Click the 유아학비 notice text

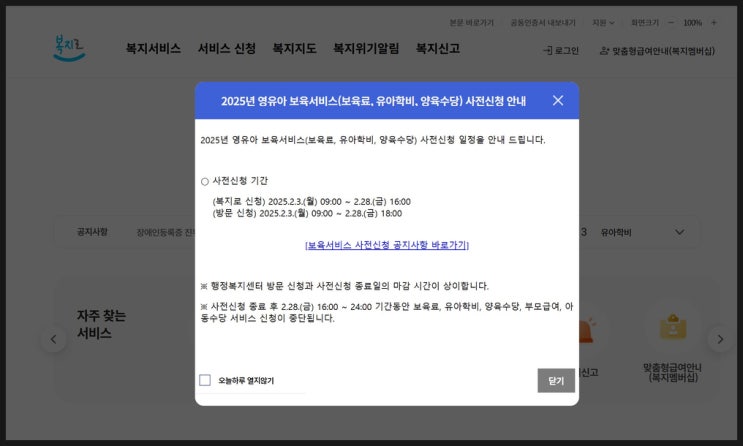616,232
